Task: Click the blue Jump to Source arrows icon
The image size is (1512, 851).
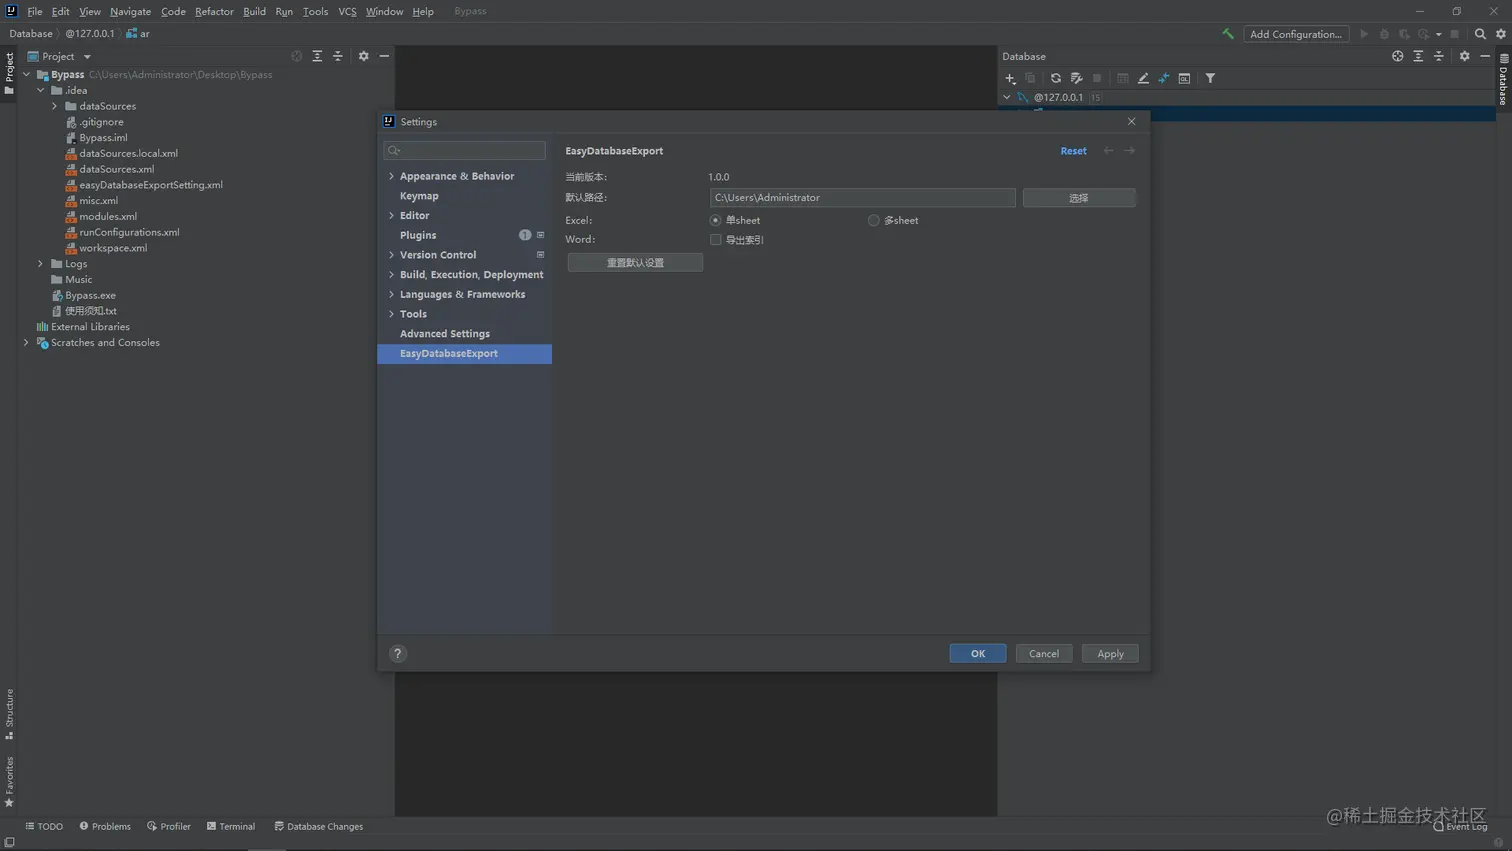Action: click(x=1163, y=78)
